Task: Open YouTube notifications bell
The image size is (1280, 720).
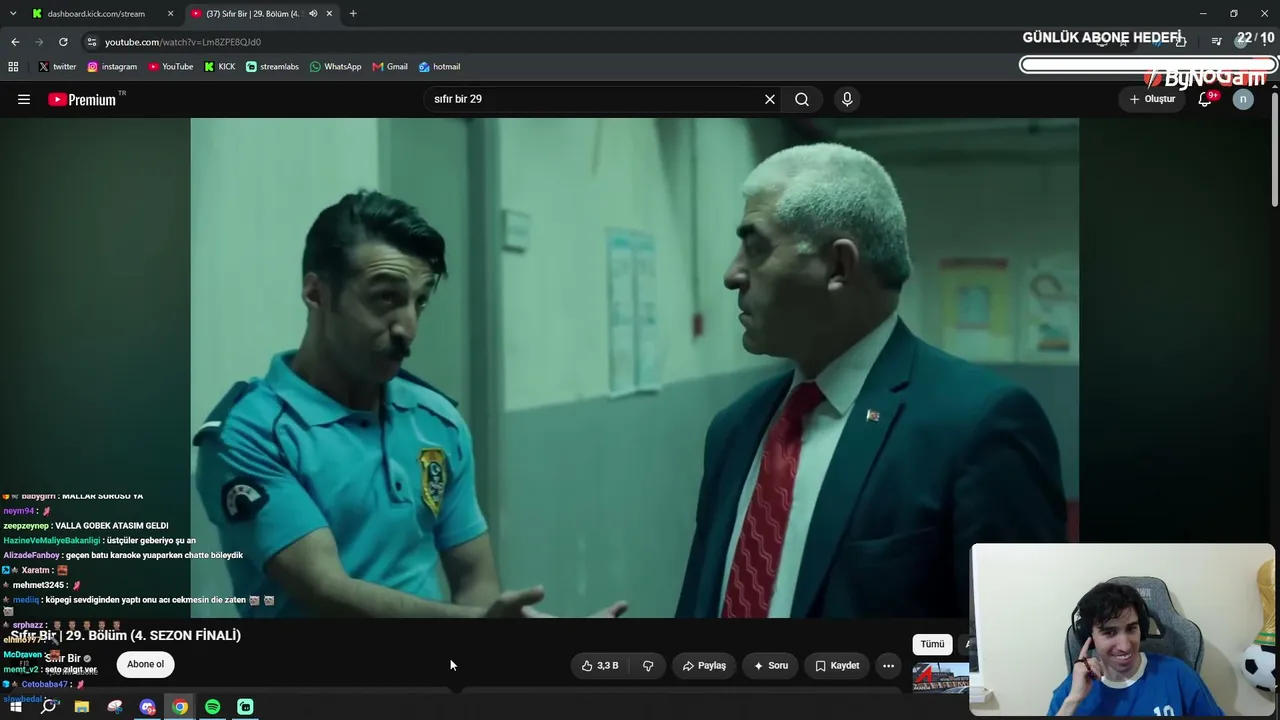Action: [x=1205, y=99]
